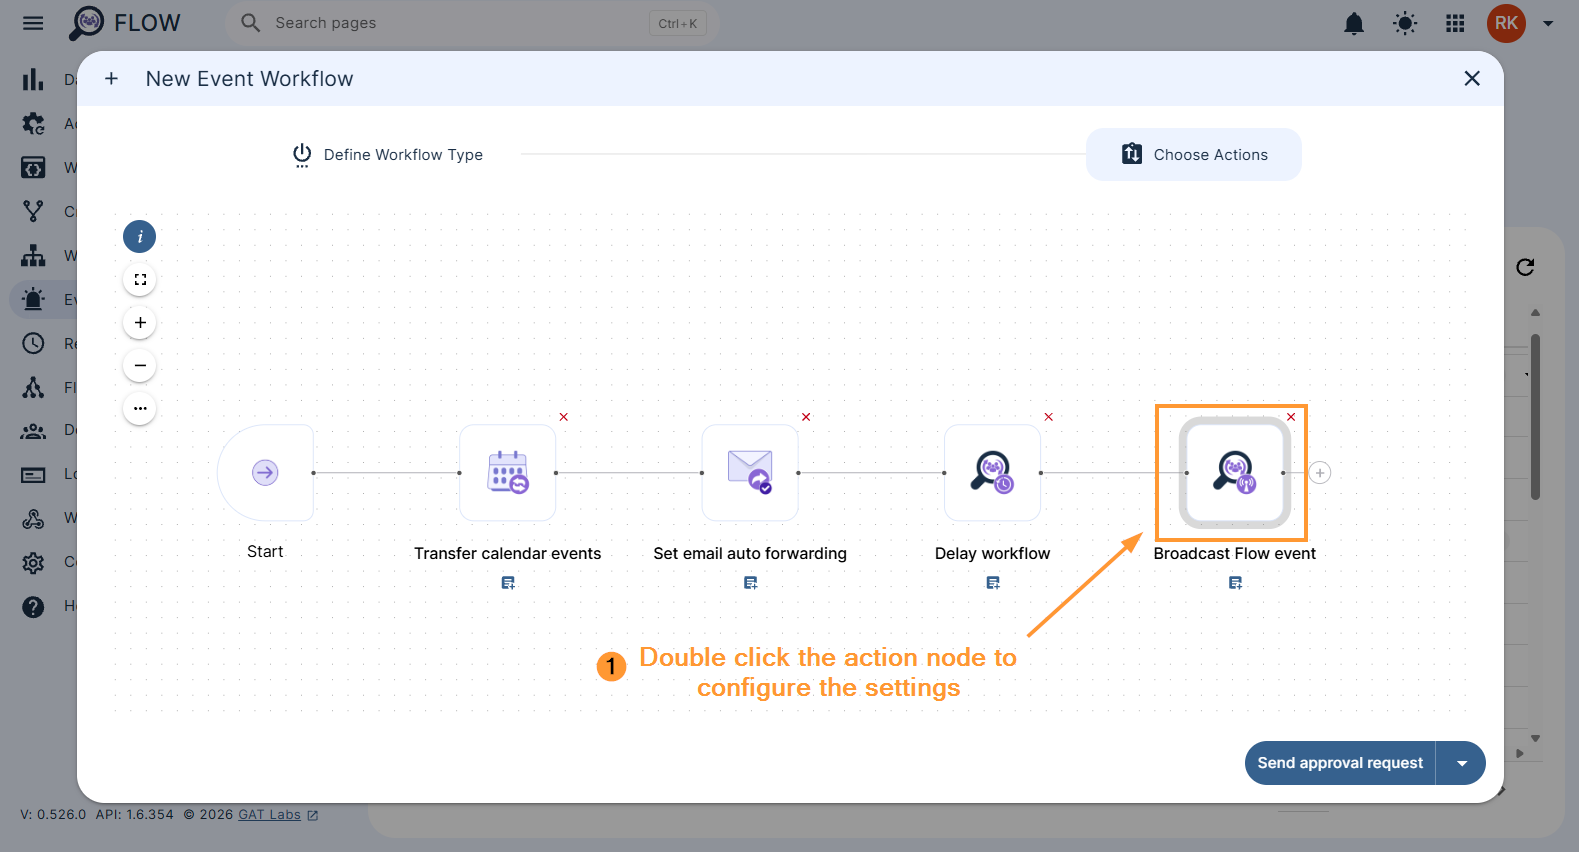
Task: Zoom out of the workflow canvas
Action: pos(140,366)
